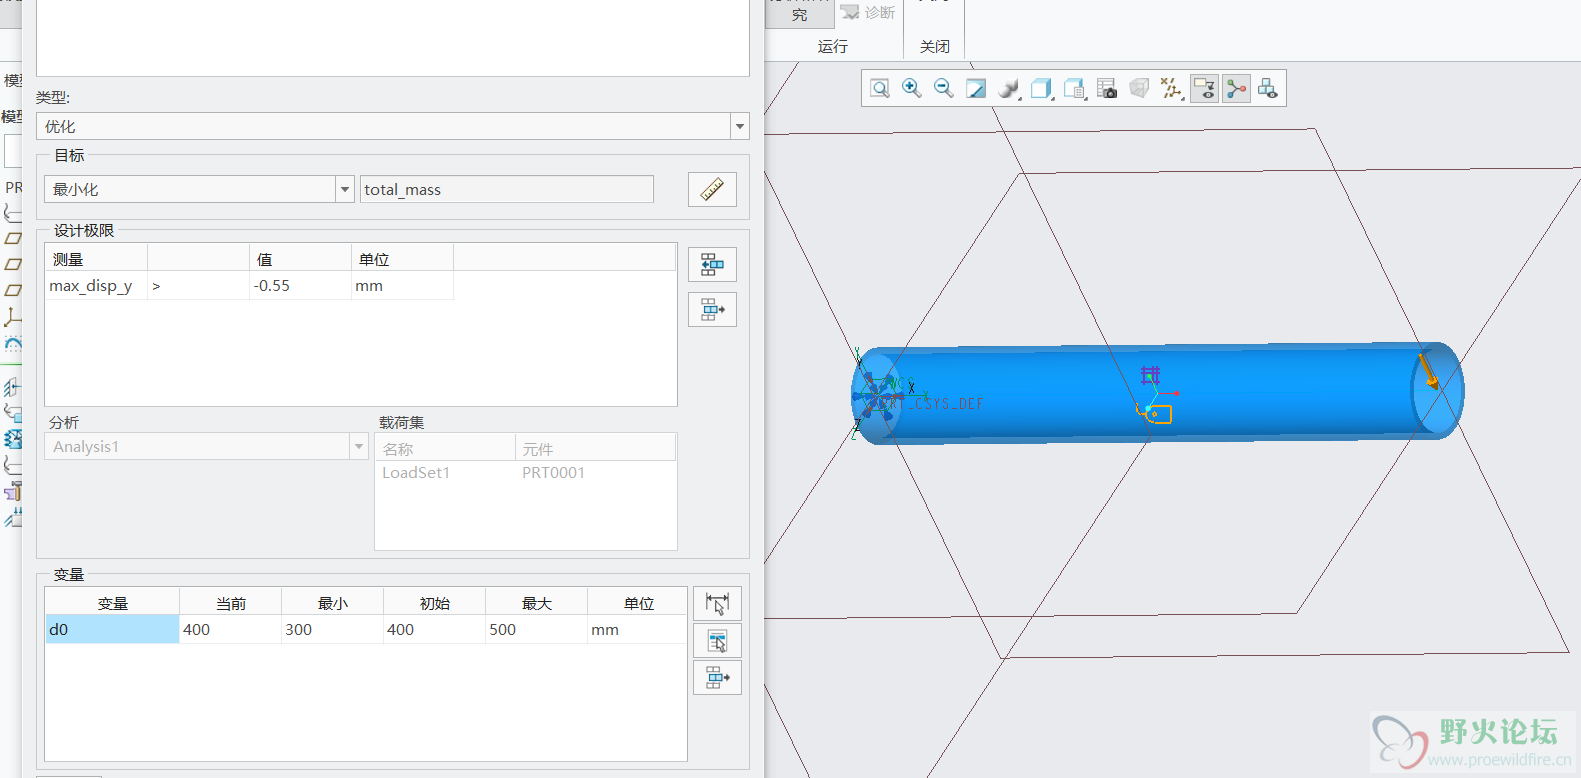Add a design limit measure row
1581x778 pixels.
pos(712,265)
